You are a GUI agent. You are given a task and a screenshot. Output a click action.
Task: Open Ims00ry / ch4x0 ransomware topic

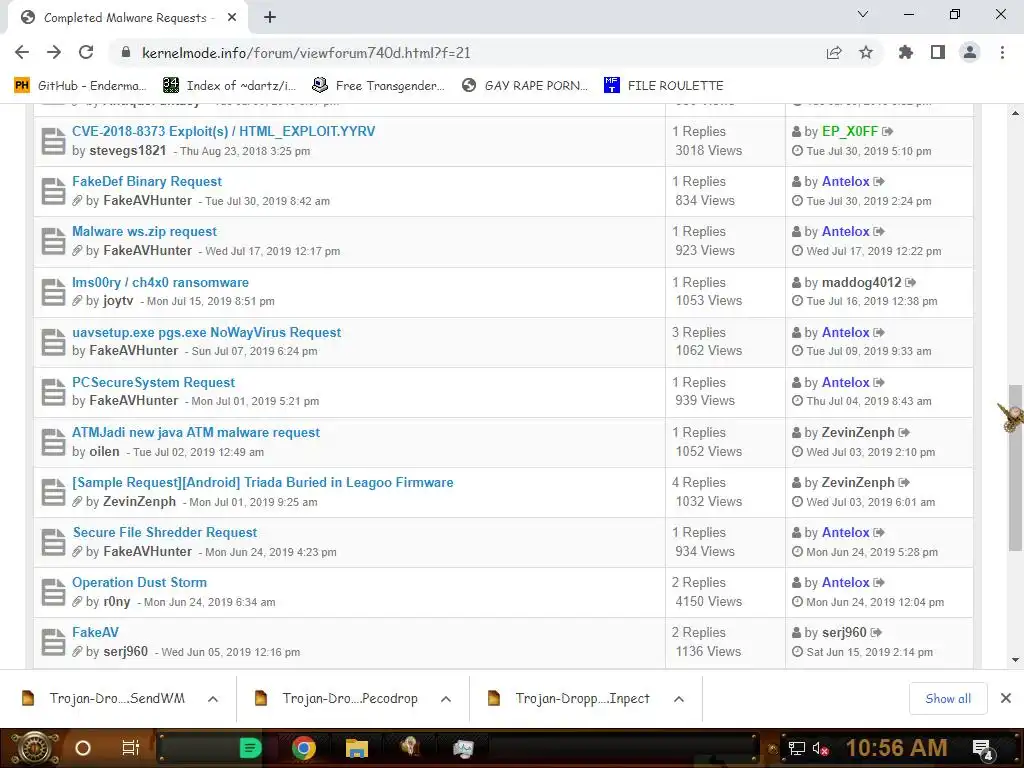160,282
